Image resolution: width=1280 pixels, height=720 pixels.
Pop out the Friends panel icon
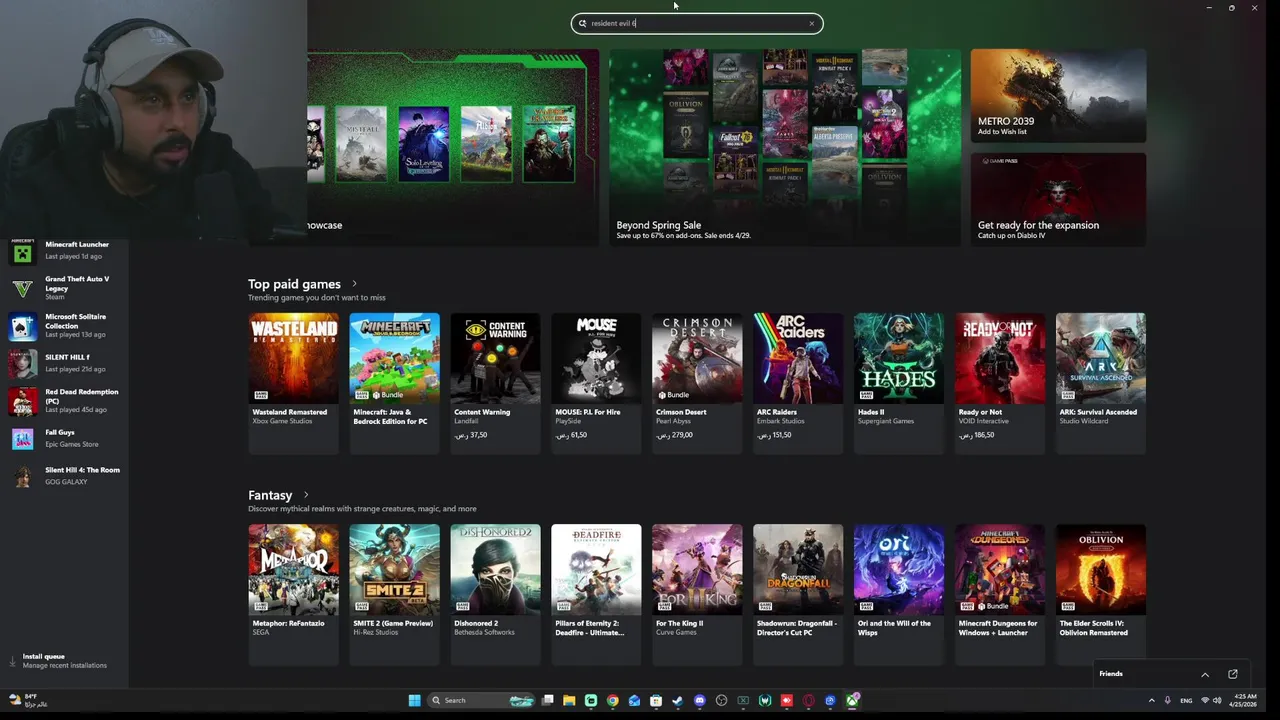tap(1233, 674)
